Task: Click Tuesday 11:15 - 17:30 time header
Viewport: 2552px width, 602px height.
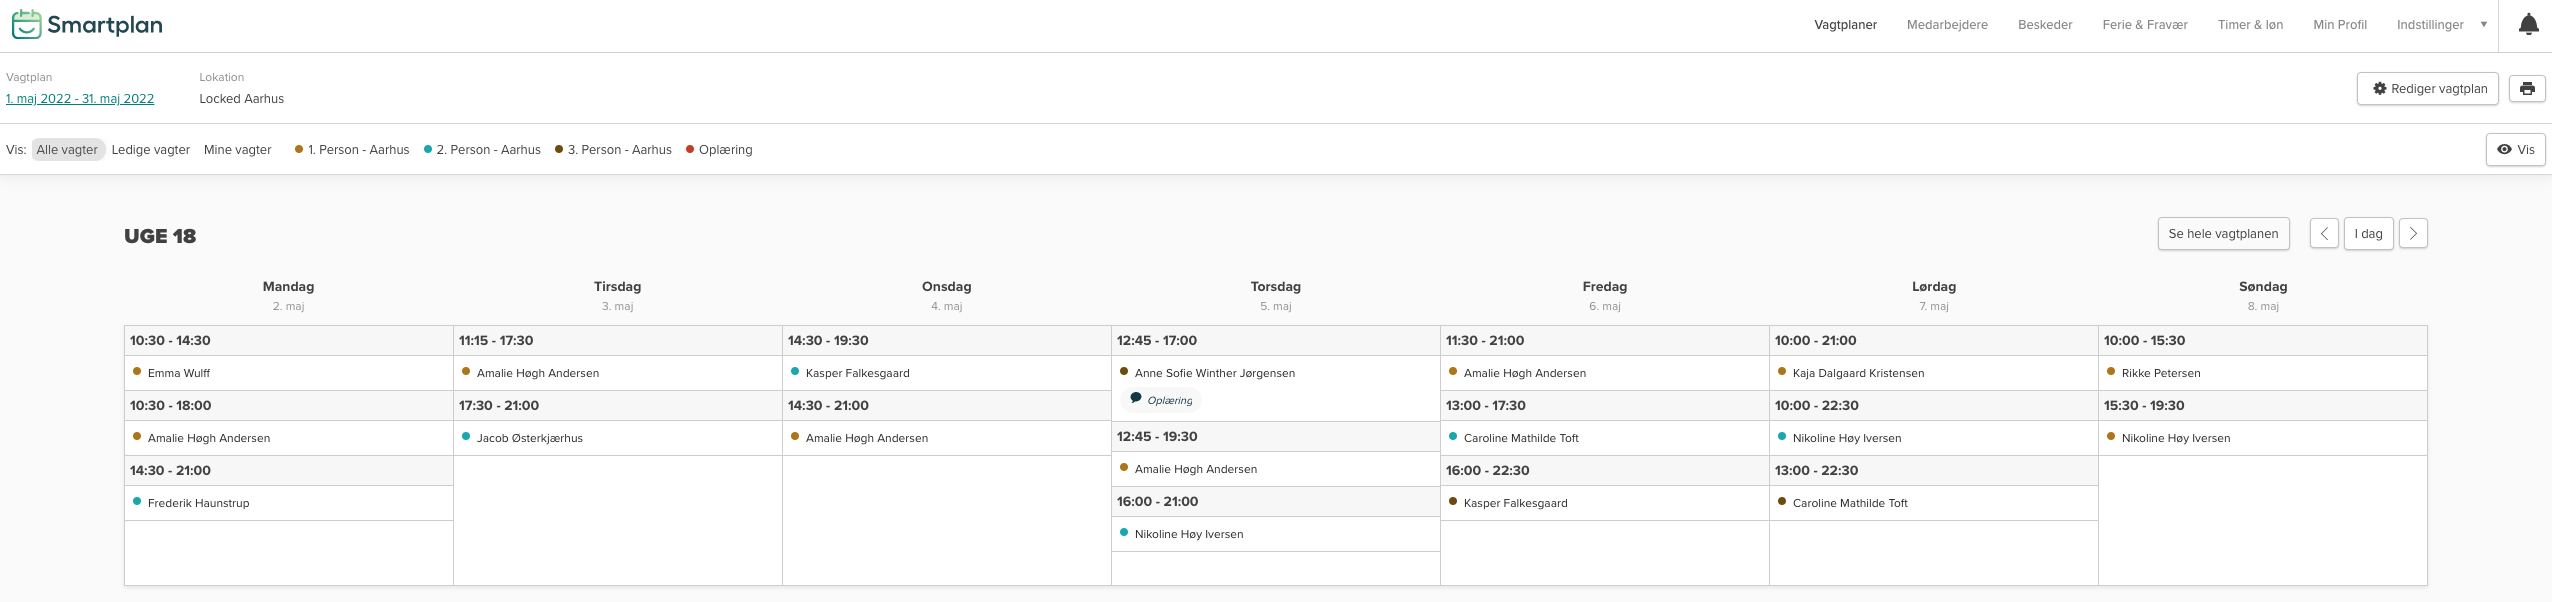Action: point(618,341)
